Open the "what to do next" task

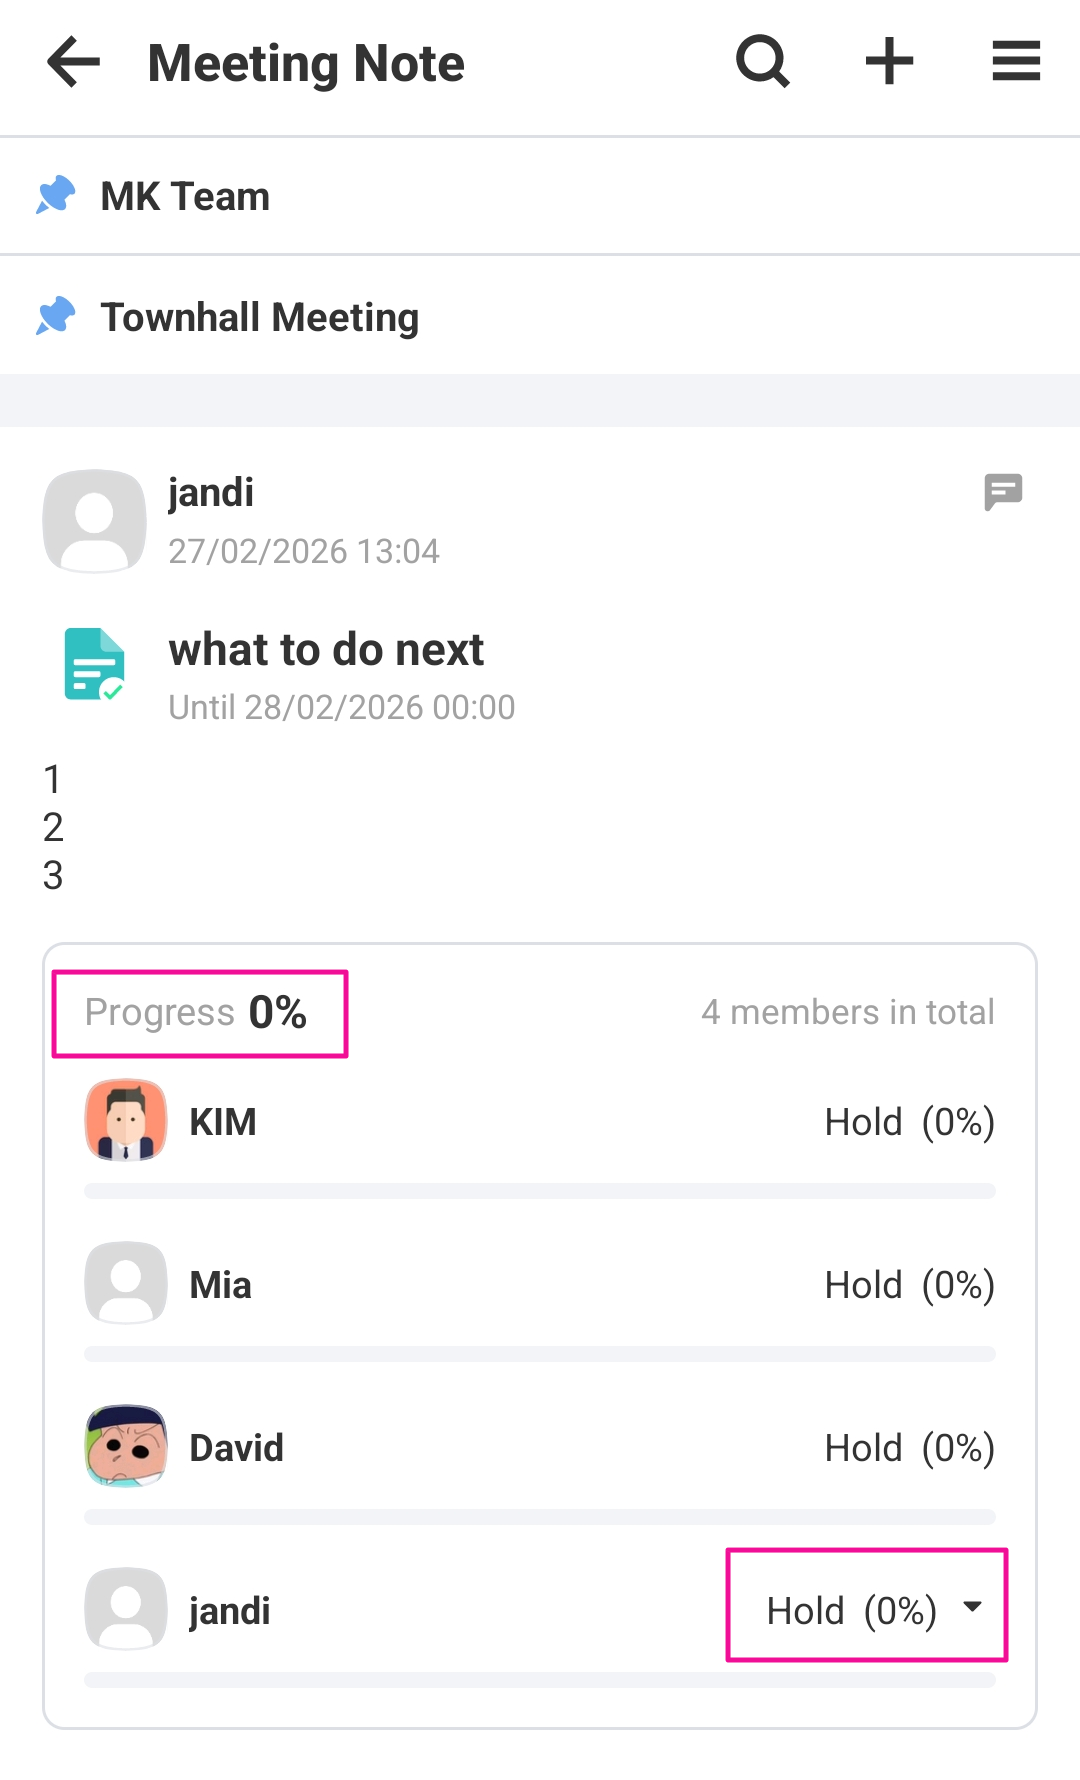click(326, 650)
